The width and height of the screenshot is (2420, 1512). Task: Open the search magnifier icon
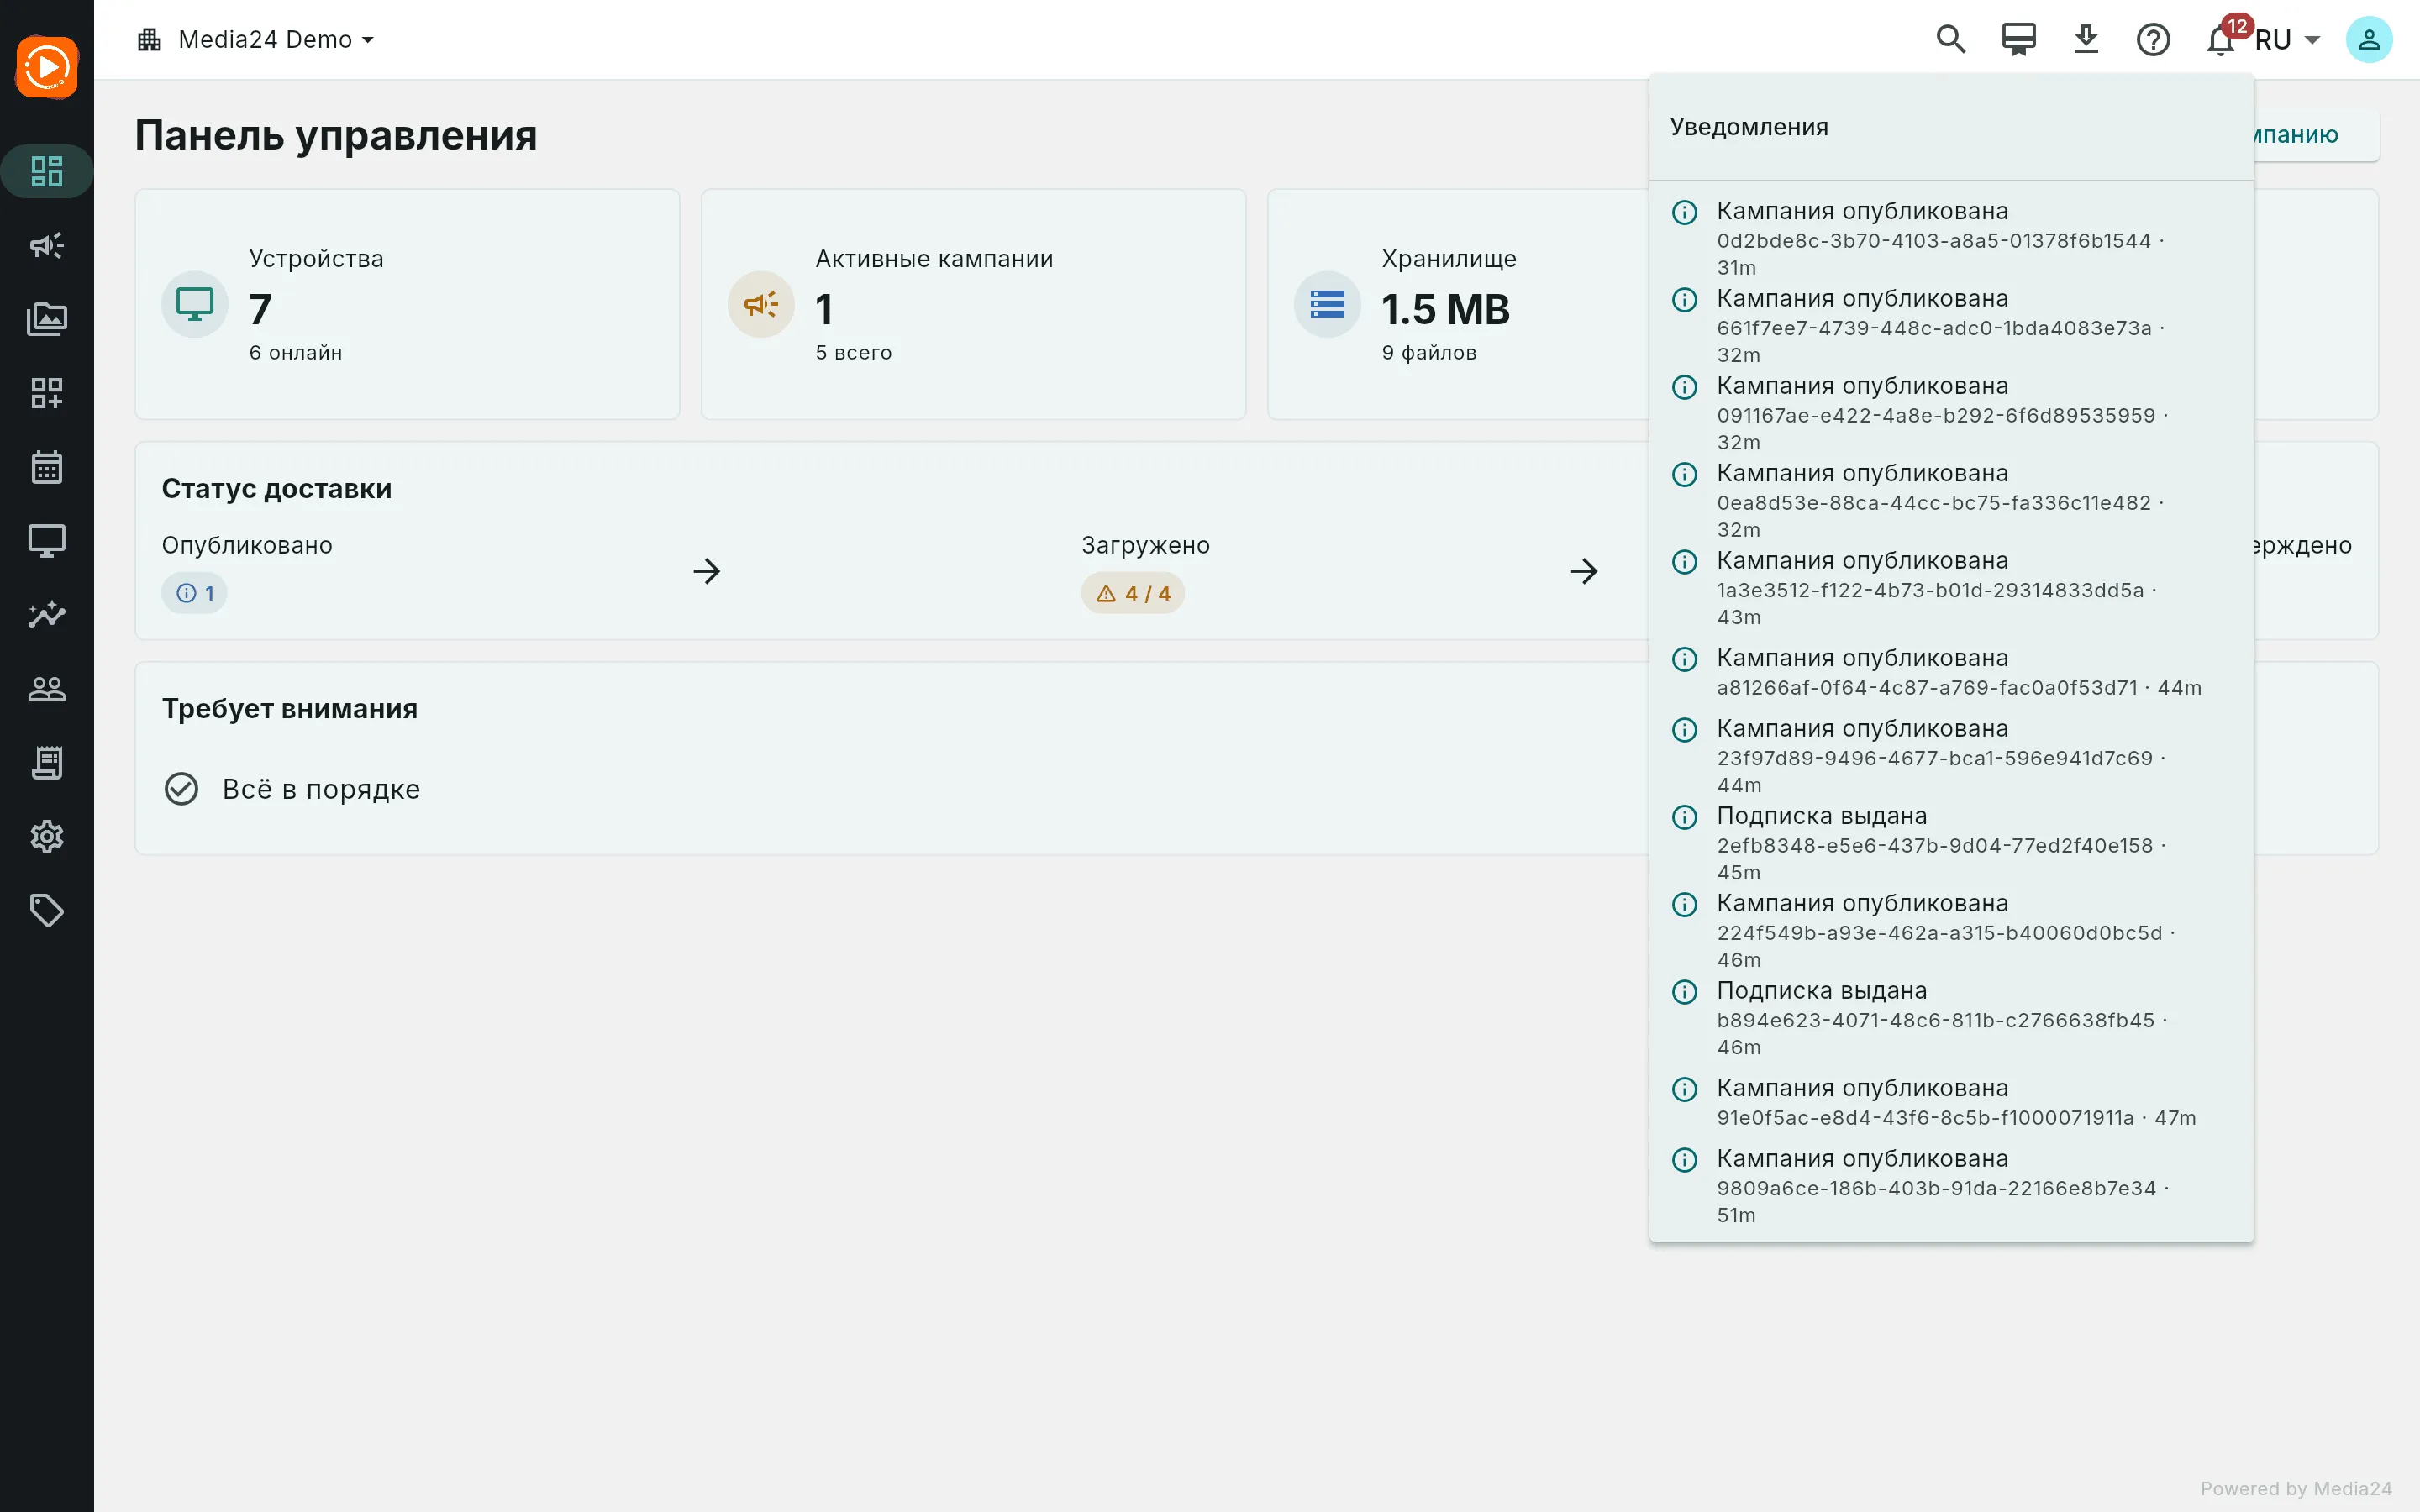(1950, 40)
